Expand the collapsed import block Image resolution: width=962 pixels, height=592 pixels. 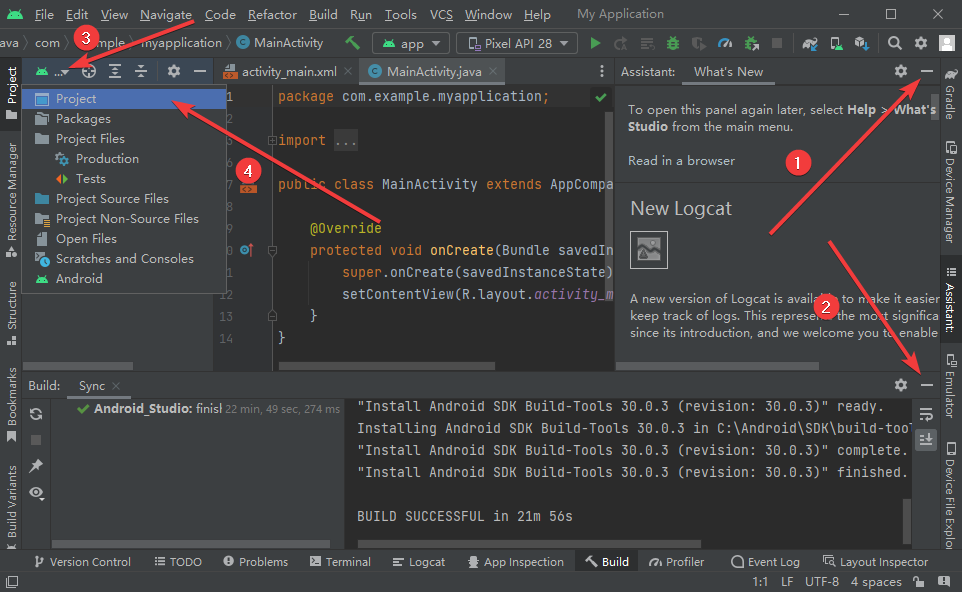271,140
